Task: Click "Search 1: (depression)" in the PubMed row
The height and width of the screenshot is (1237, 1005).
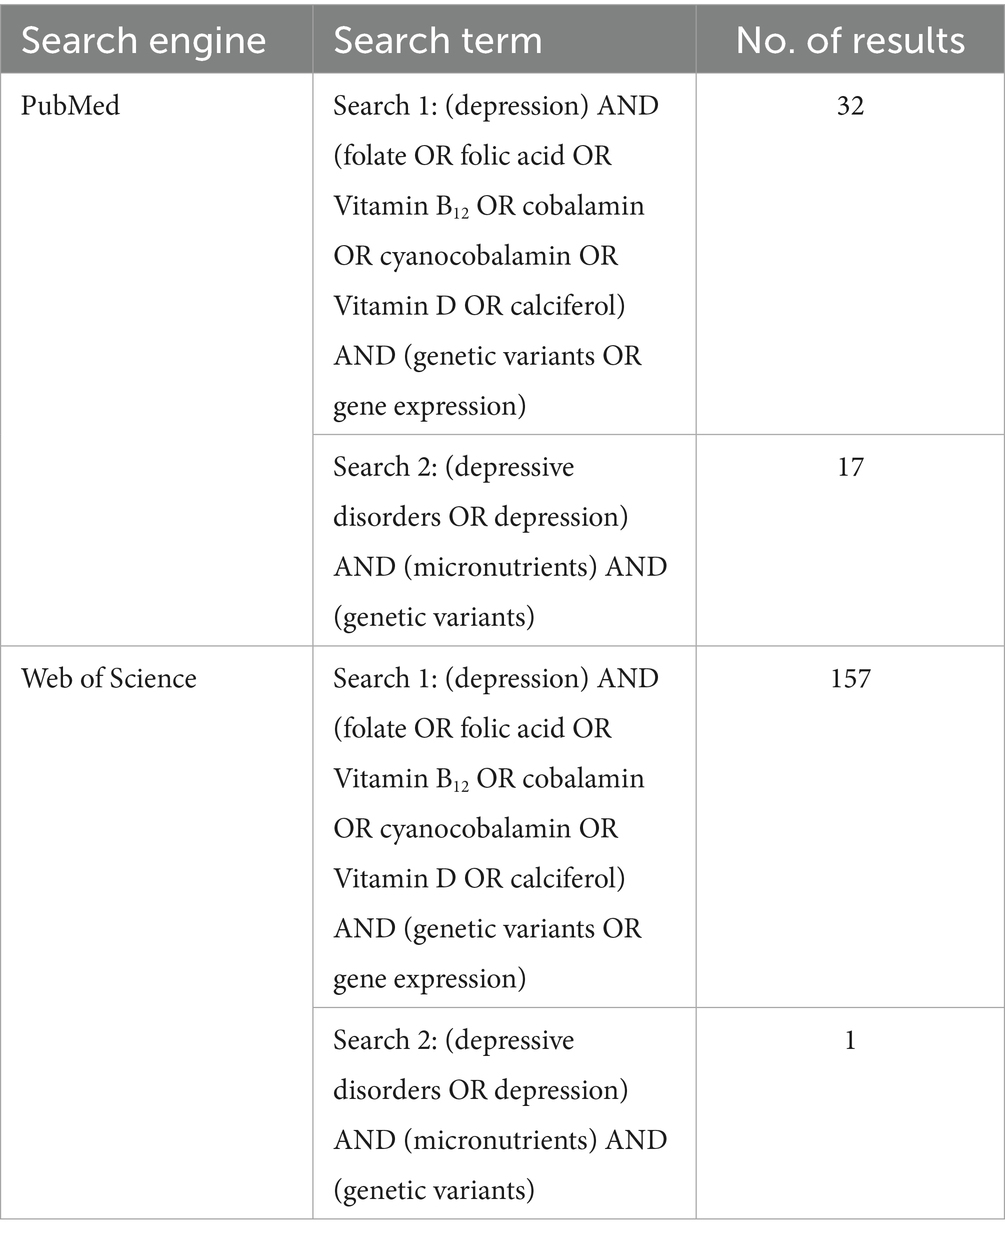Action: click(461, 105)
